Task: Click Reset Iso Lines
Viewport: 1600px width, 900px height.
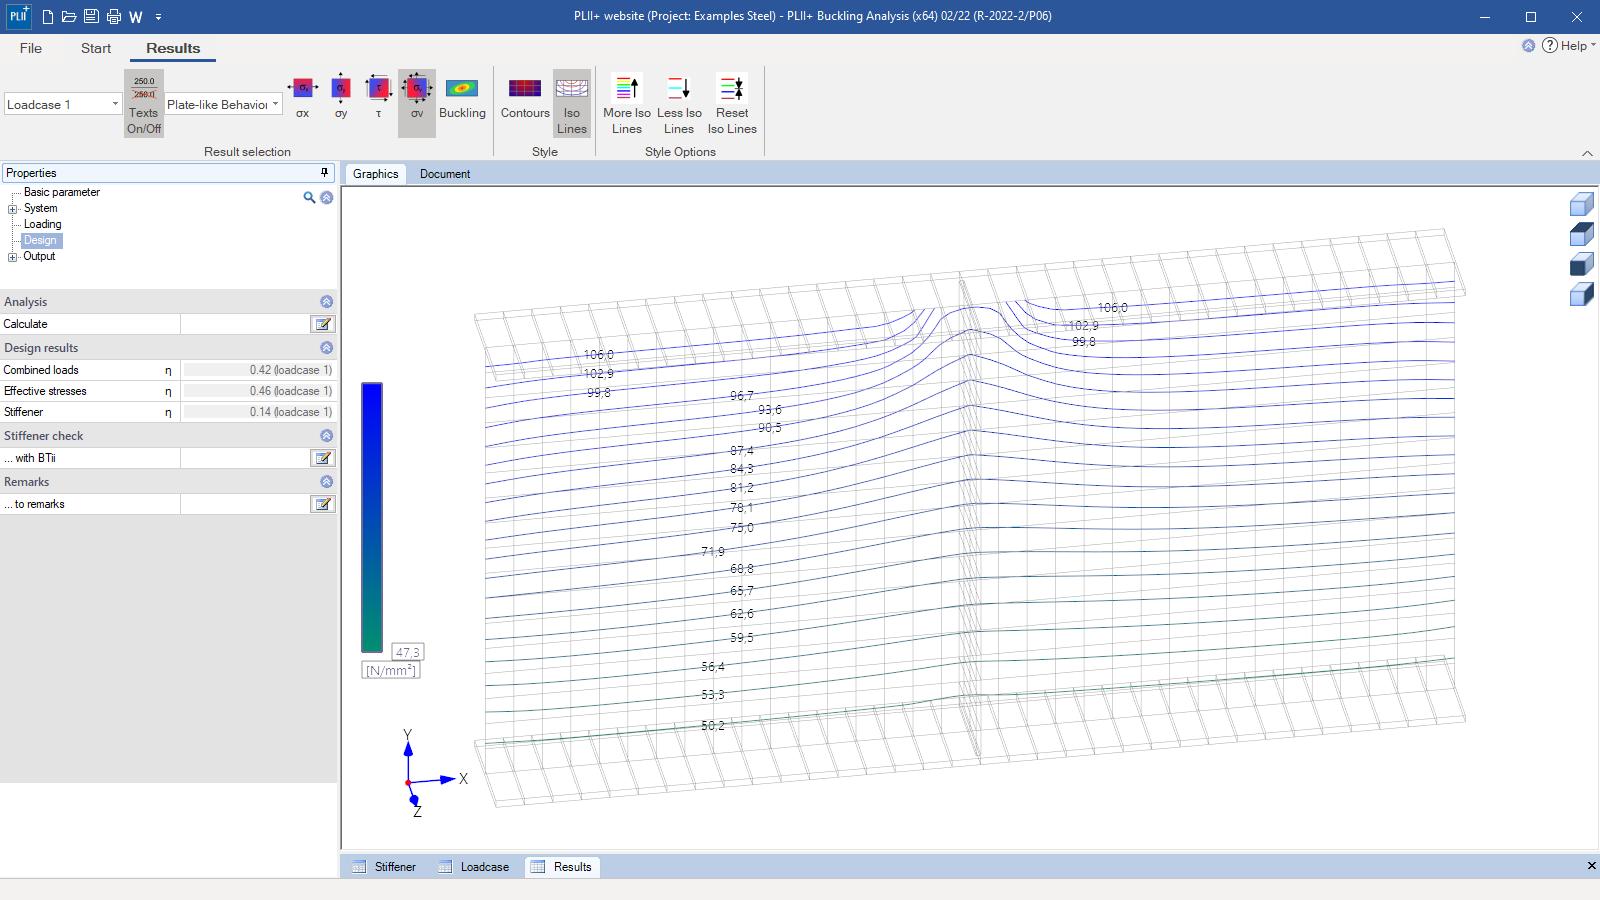Action: pos(732,104)
